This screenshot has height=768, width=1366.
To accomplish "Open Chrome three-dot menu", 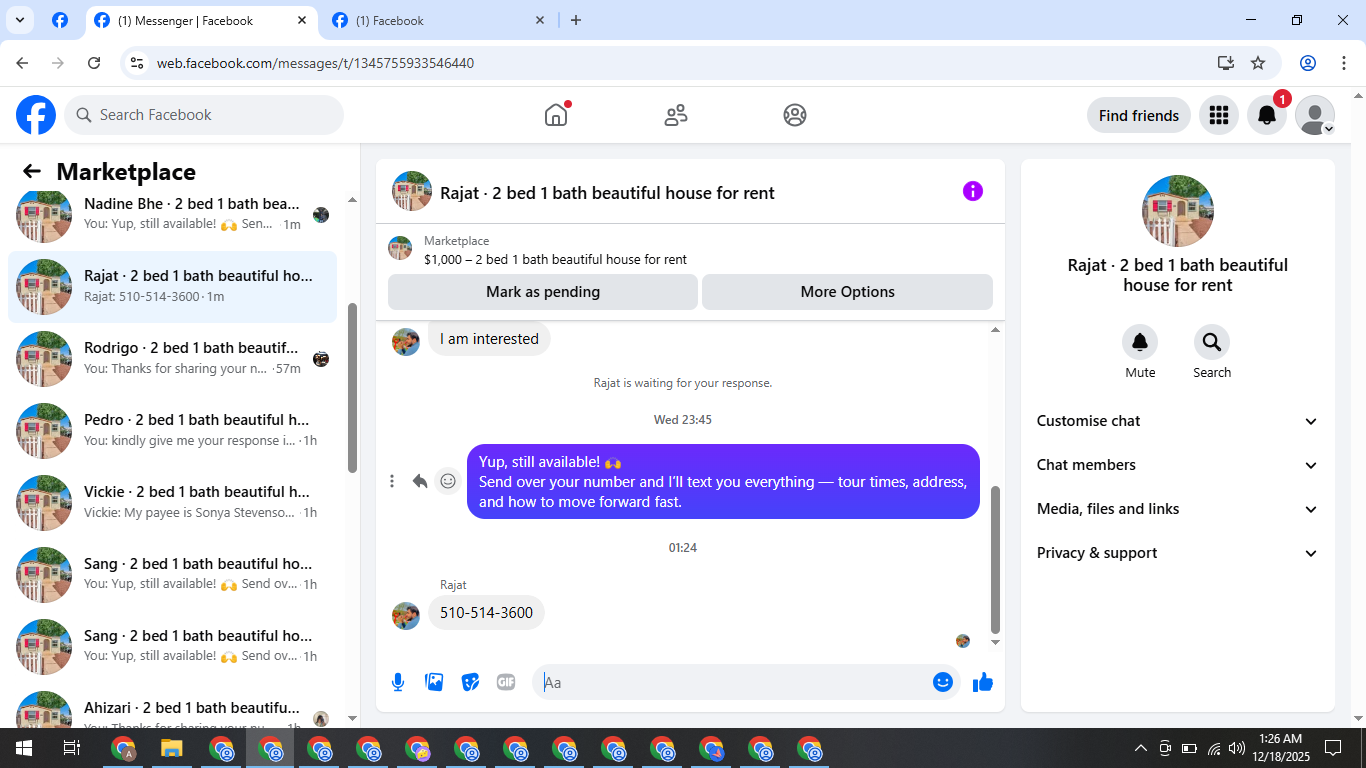I will point(1343,63).
